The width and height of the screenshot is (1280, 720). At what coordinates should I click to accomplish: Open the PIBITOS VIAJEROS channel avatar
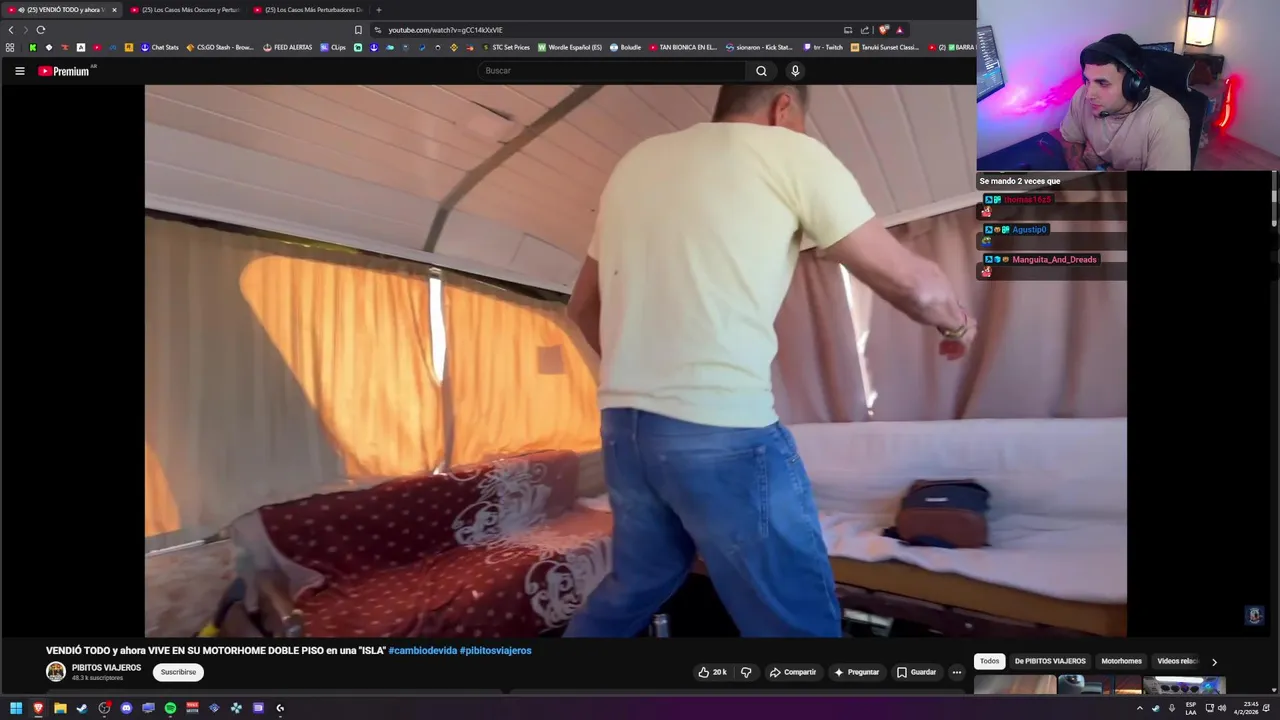56,672
